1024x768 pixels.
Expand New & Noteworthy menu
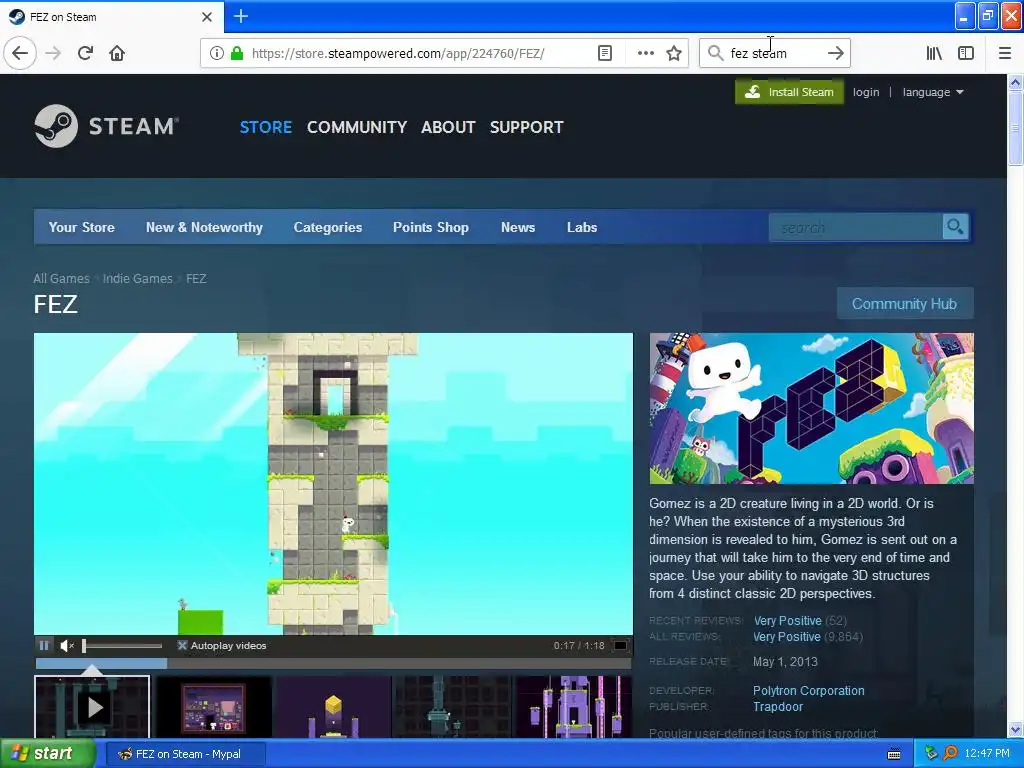point(204,227)
